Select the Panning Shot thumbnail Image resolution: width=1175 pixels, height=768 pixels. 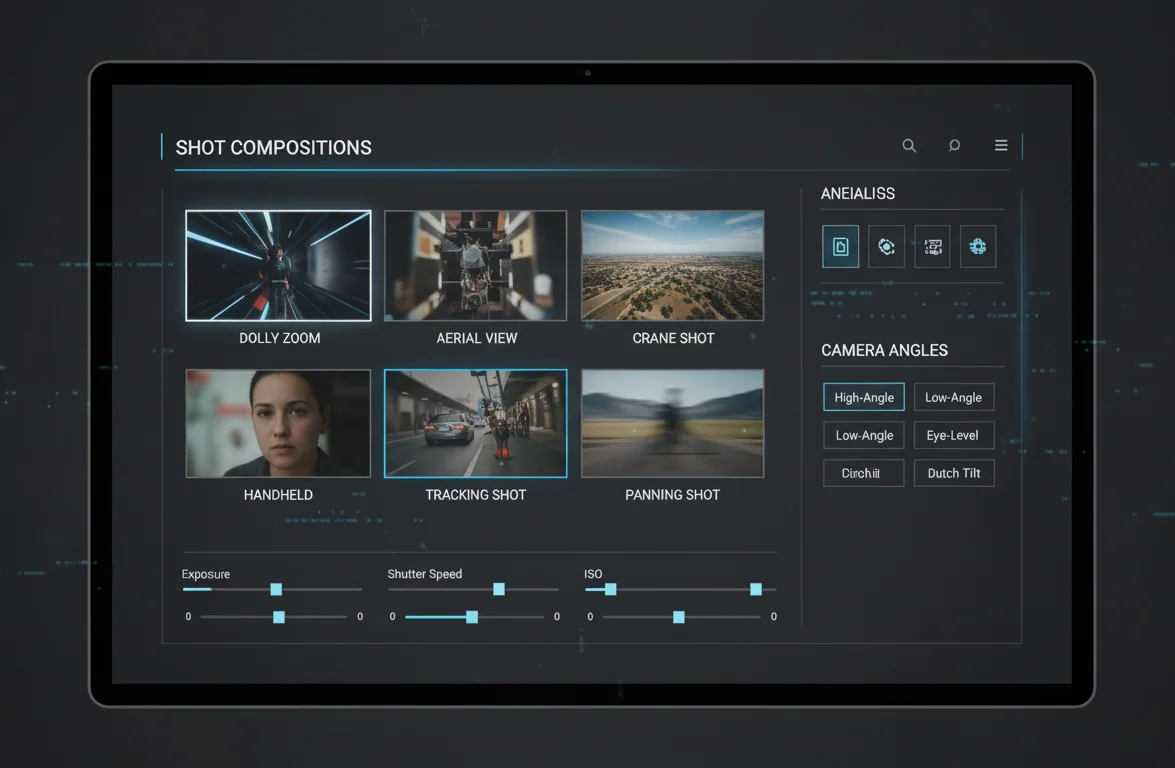[x=672, y=423]
